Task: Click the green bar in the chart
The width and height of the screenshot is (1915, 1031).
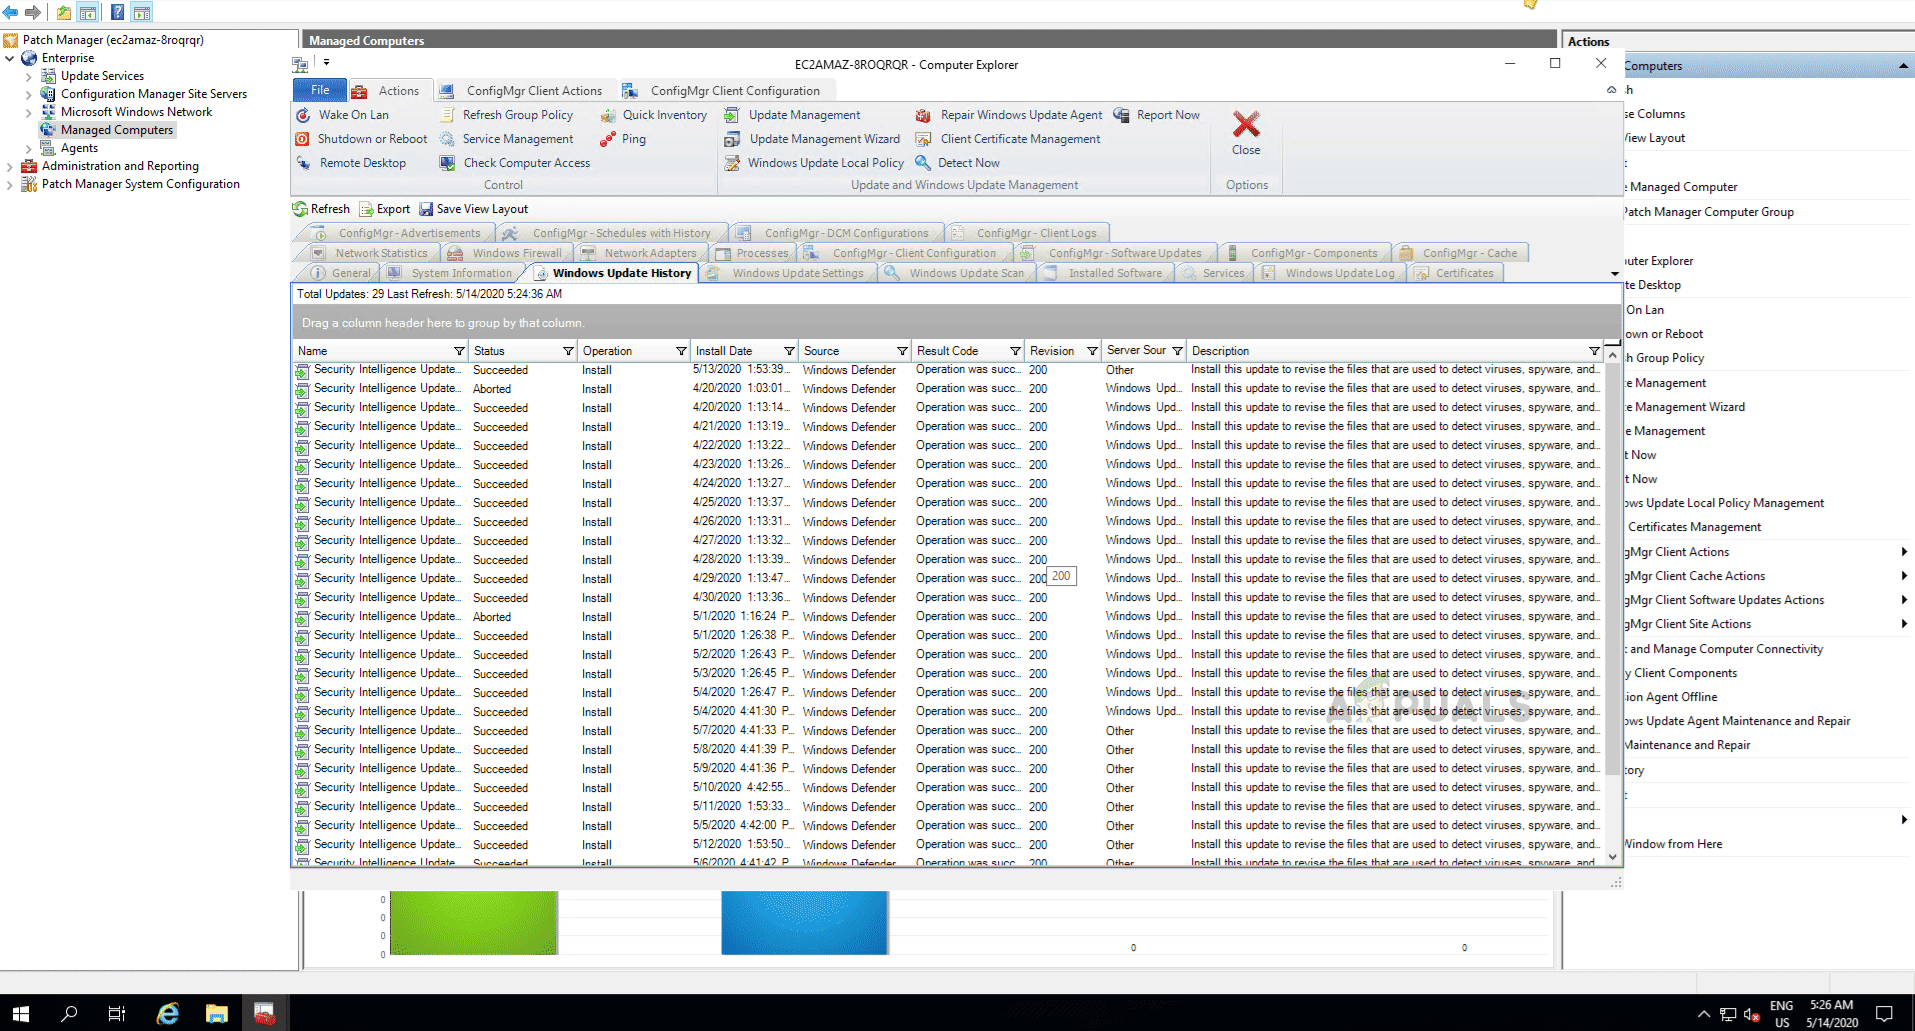Action: pyautogui.click(x=473, y=922)
